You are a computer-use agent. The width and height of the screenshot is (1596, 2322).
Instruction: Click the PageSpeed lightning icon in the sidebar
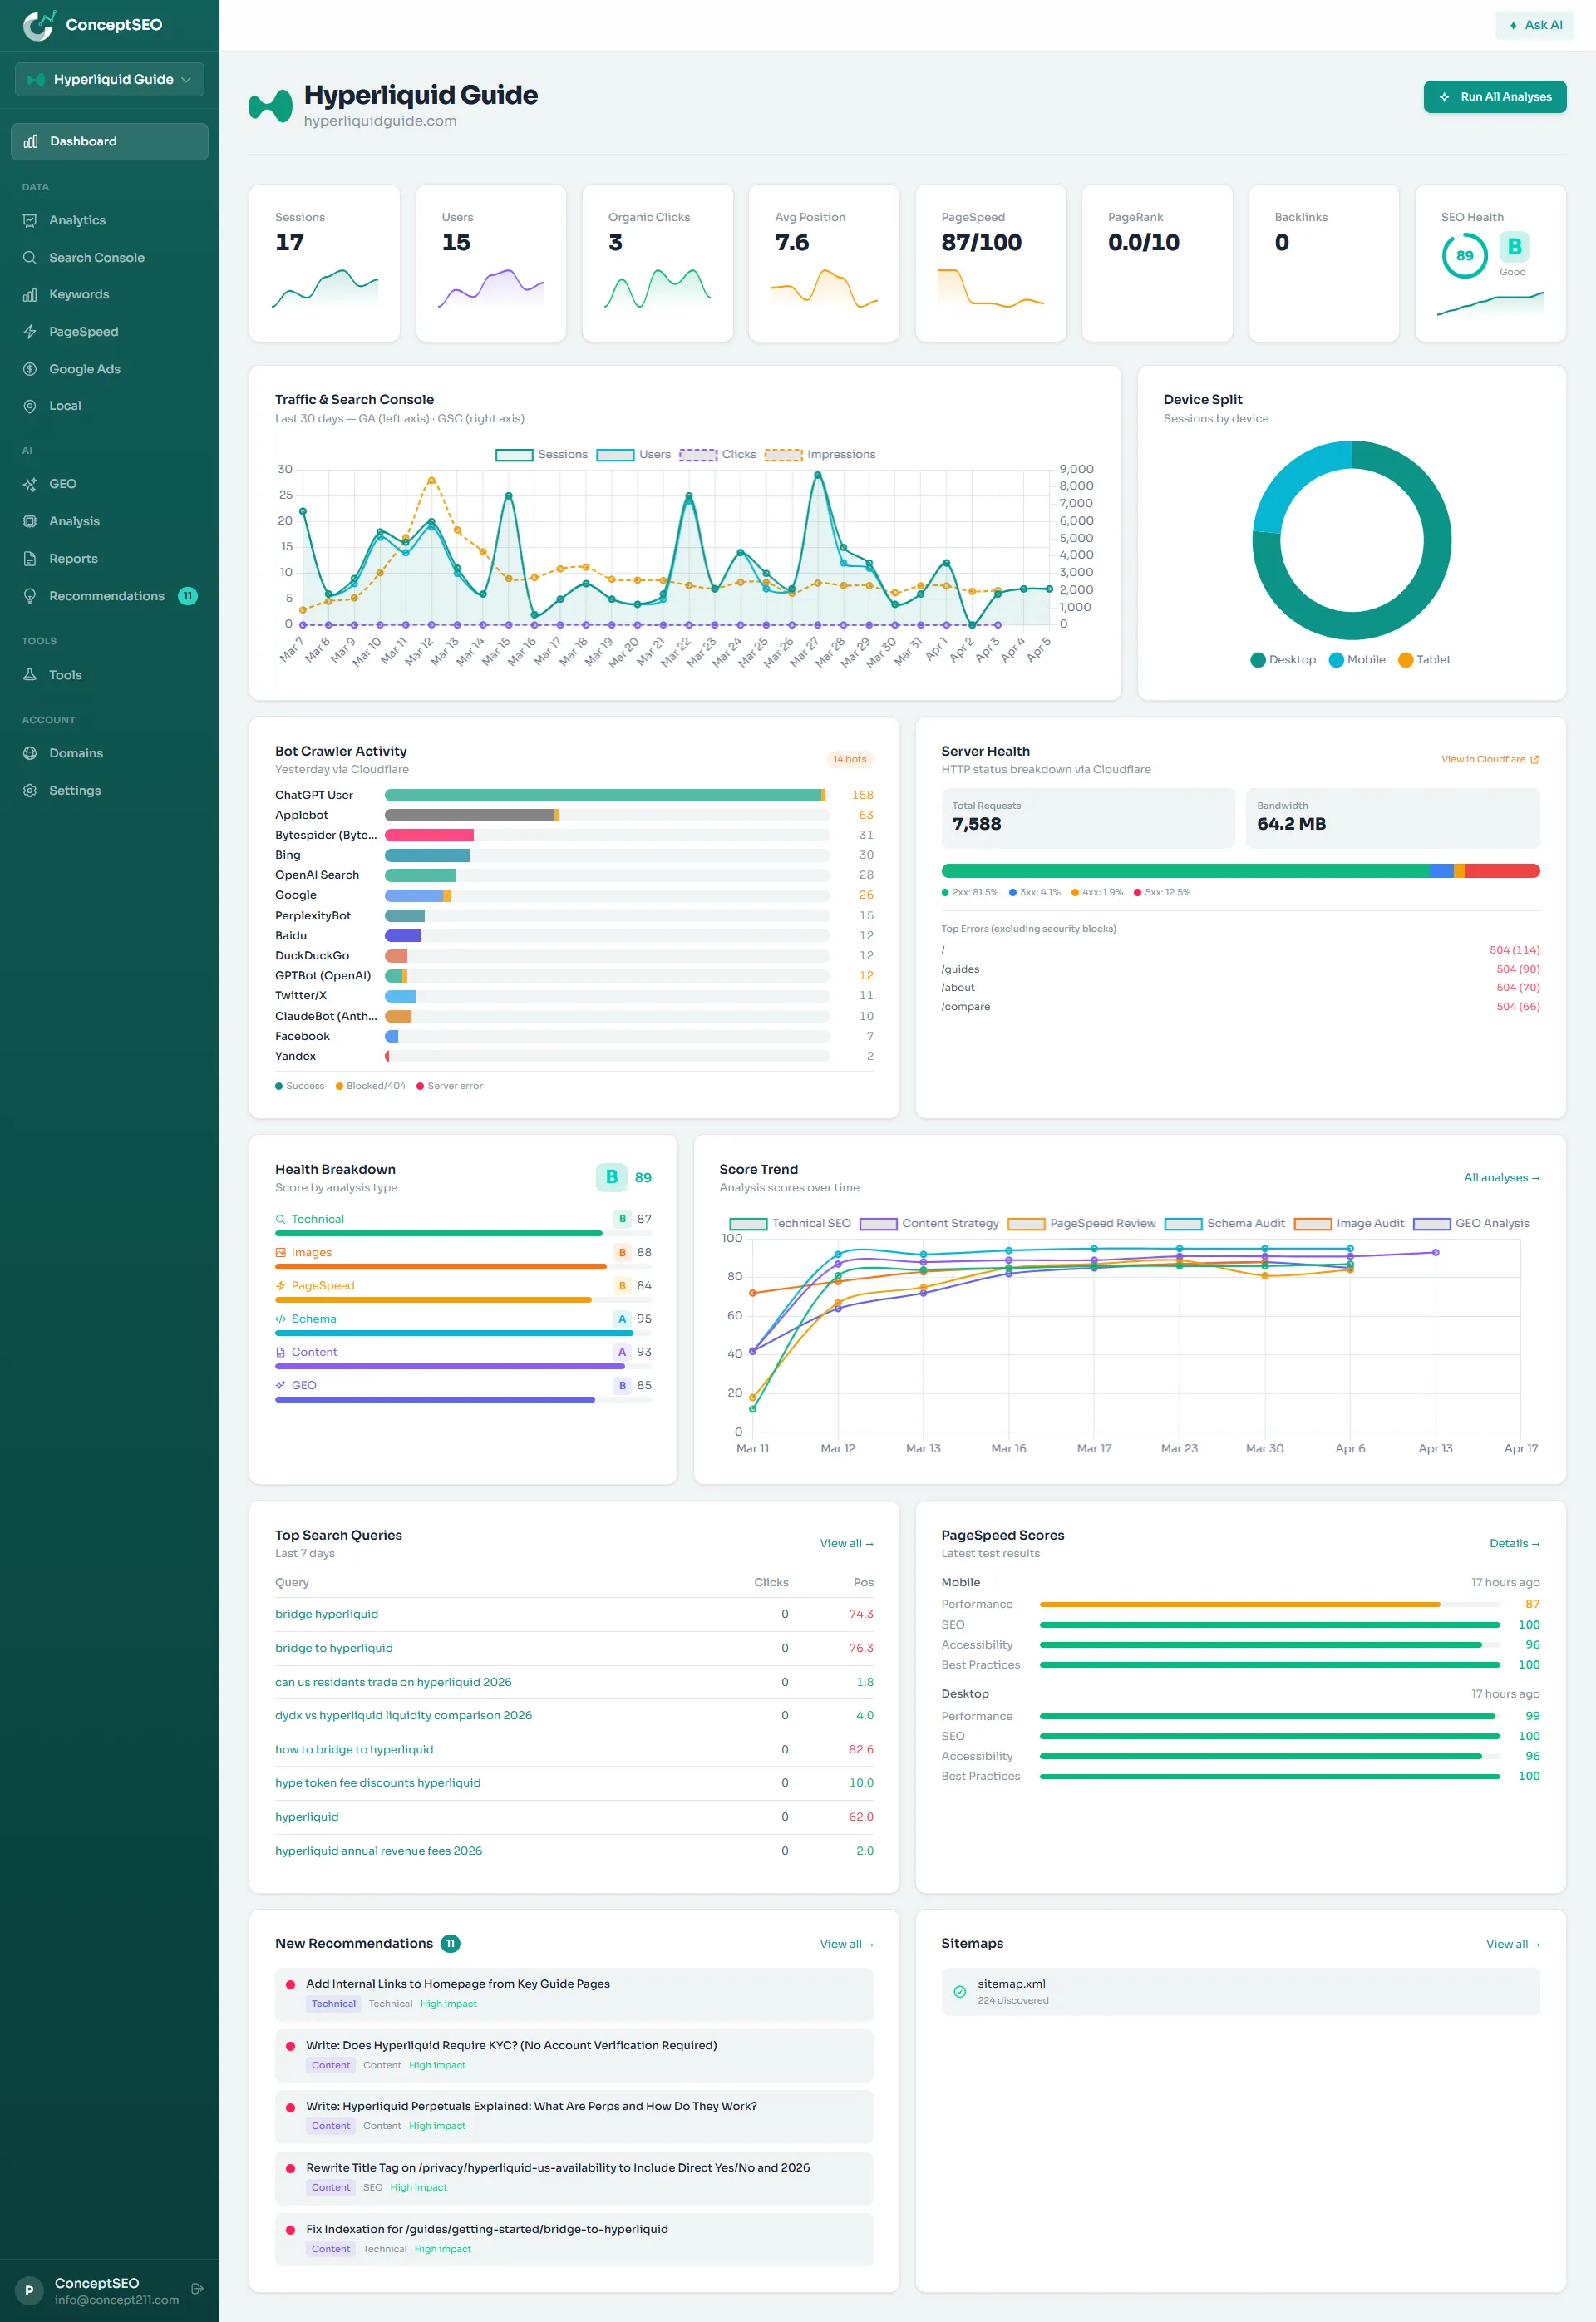point(30,331)
